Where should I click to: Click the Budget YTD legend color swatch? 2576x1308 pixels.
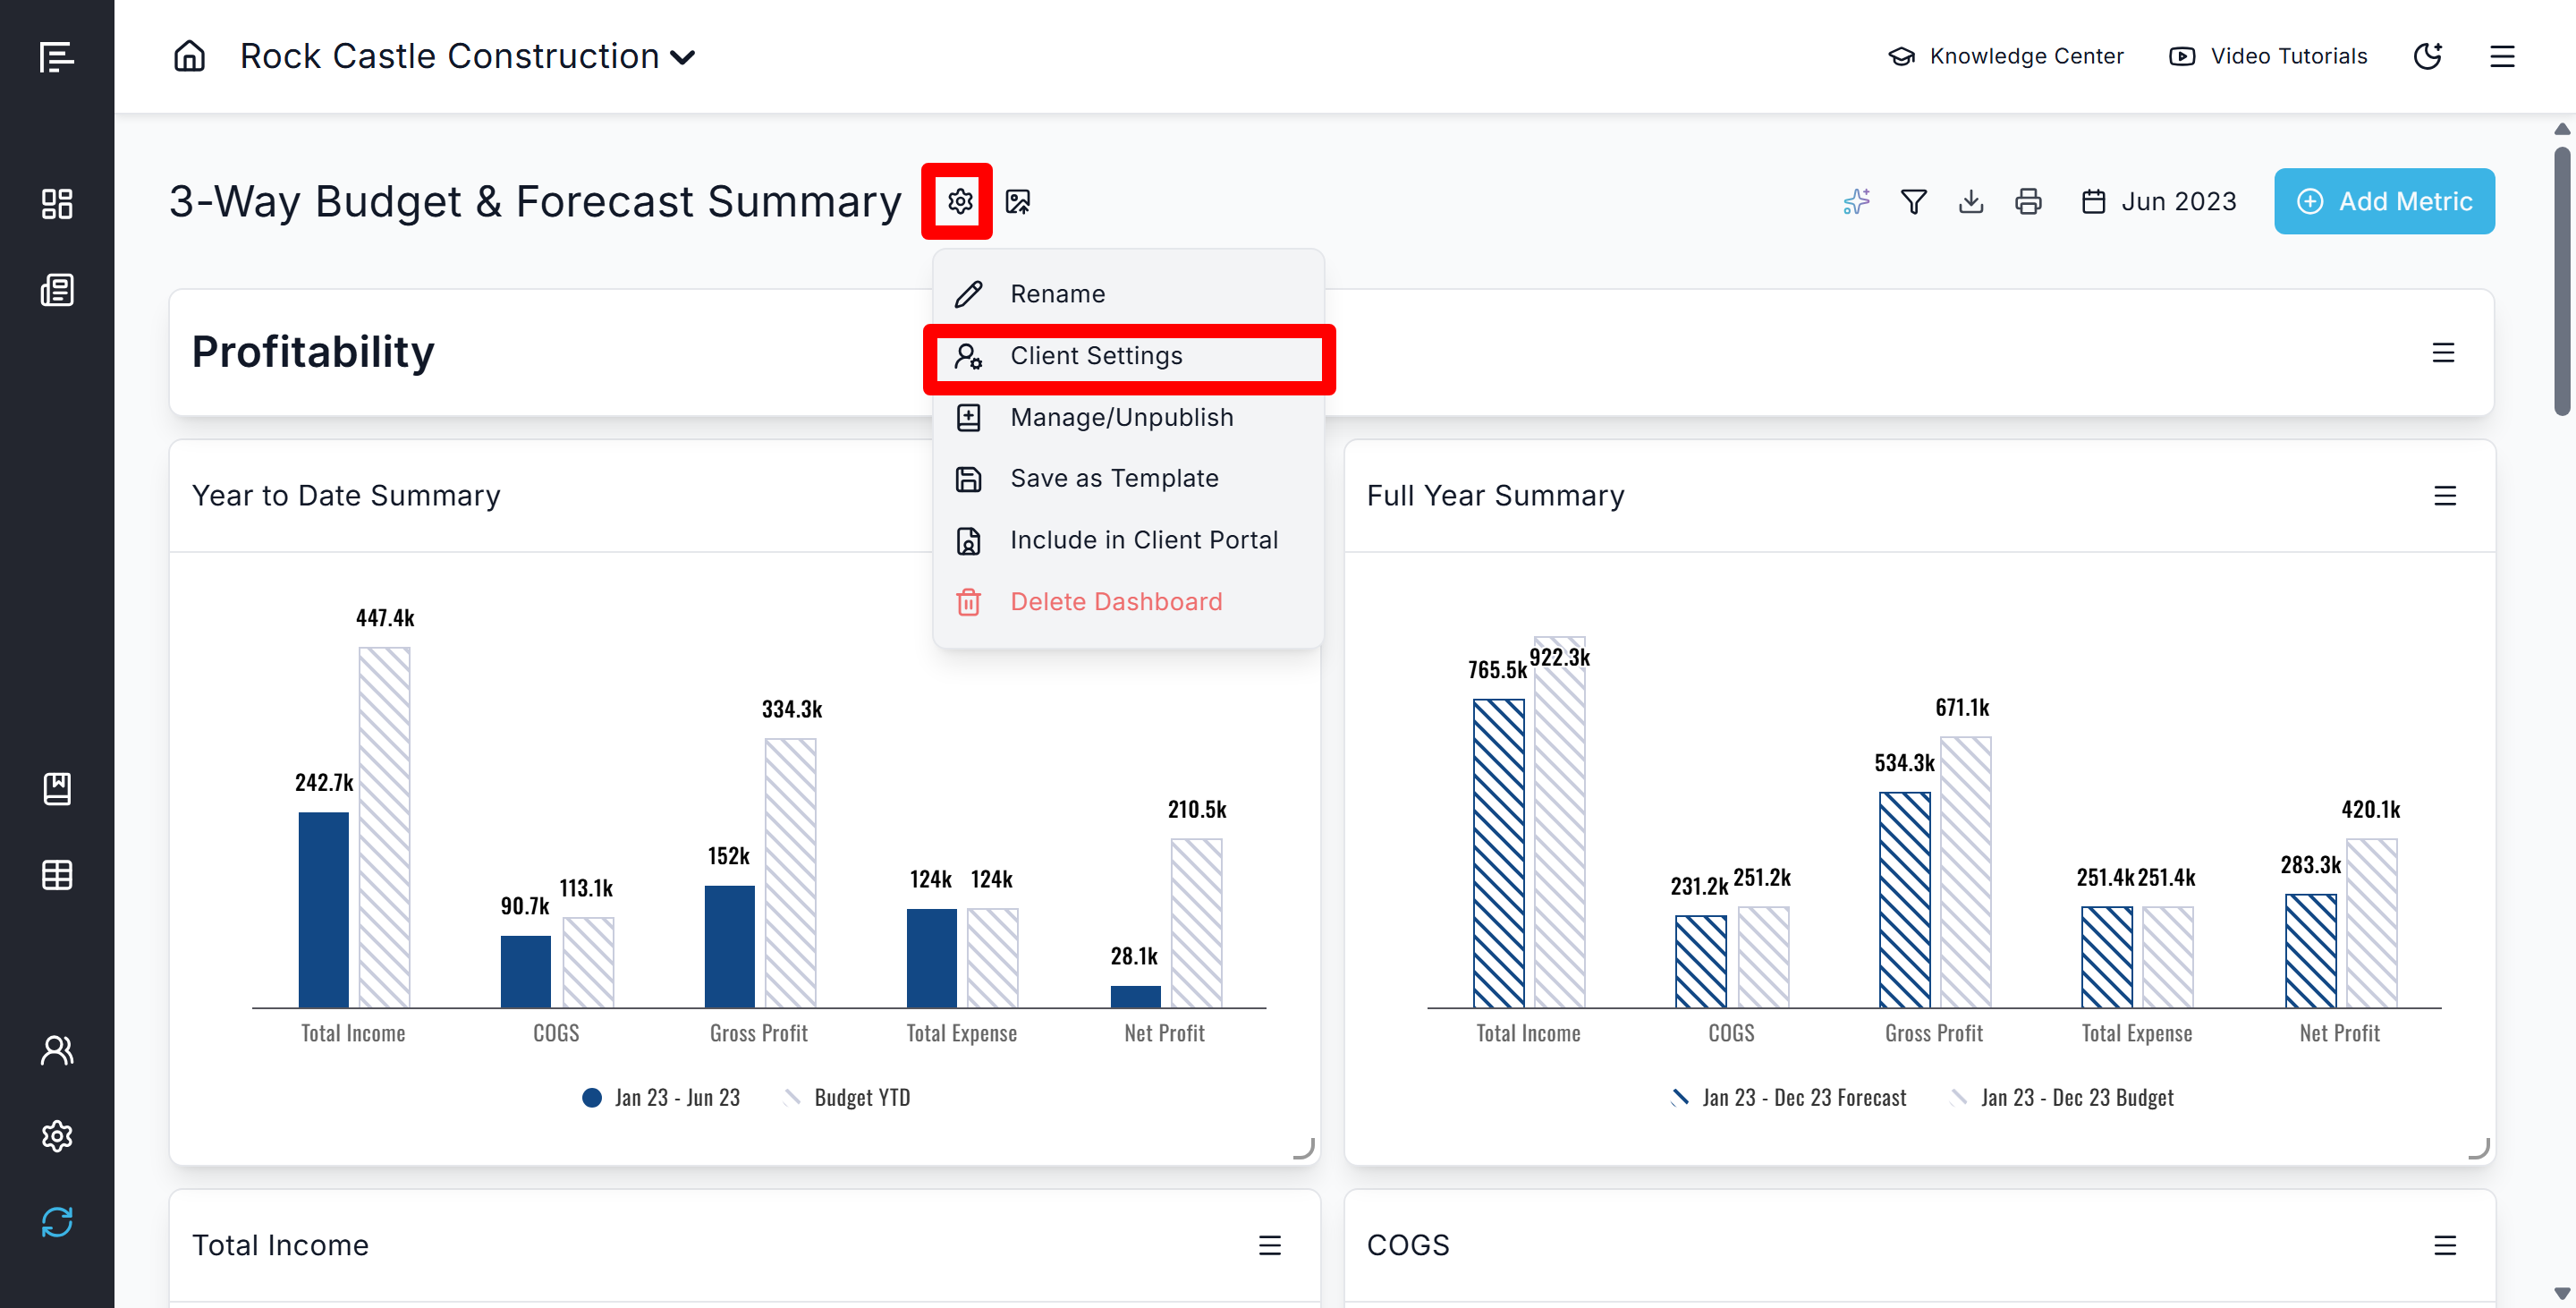pyautogui.click(x=792, y=1097)
